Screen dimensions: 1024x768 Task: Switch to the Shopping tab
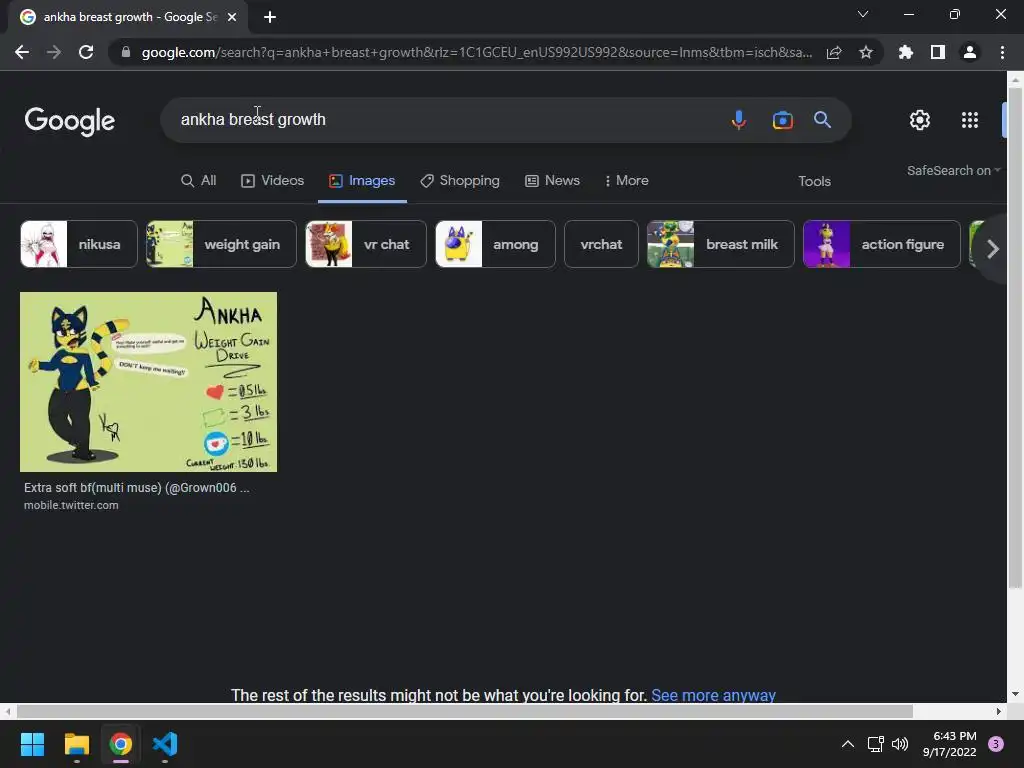click(460, 180)
